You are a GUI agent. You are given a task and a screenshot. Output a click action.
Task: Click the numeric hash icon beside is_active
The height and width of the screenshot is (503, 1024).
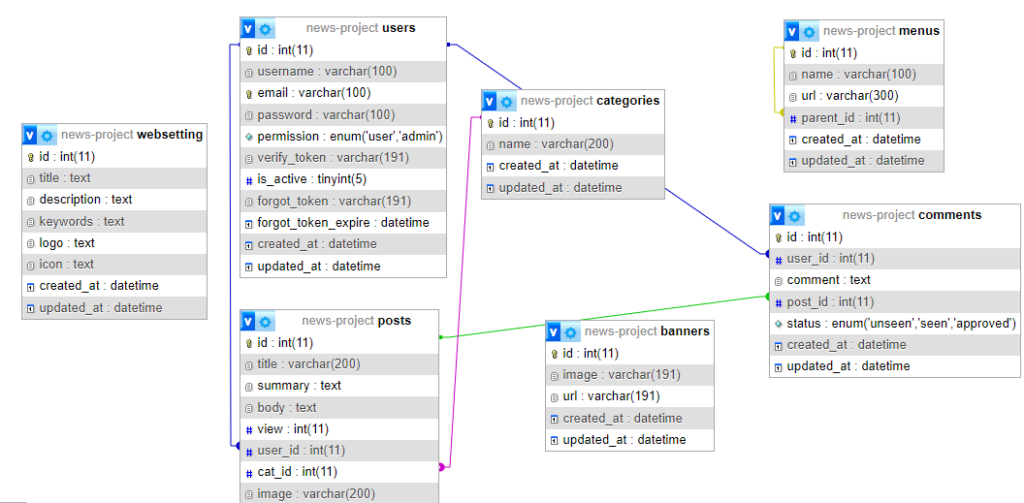pyautogui.click(x=249, y=180)
